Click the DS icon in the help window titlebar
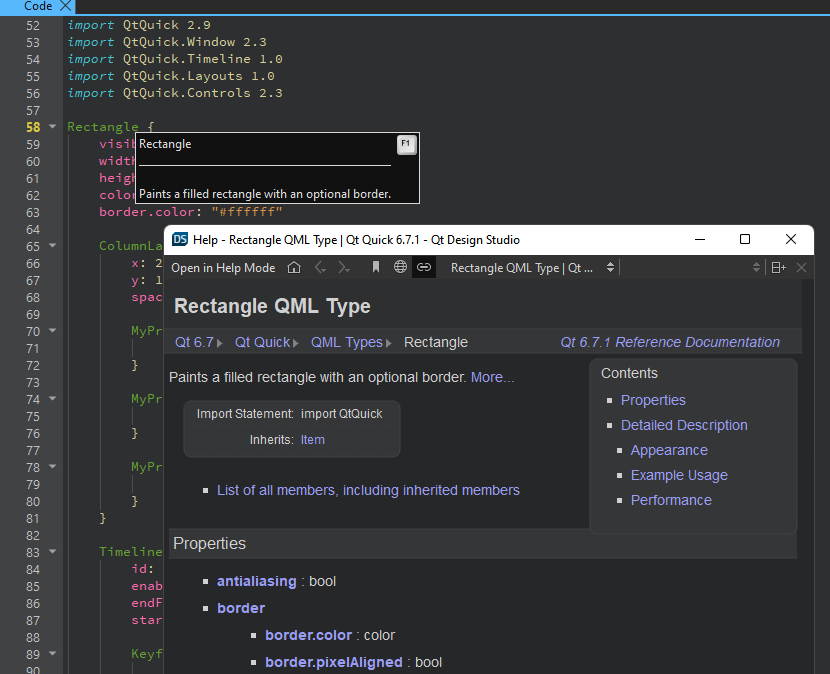 [181, 240]
